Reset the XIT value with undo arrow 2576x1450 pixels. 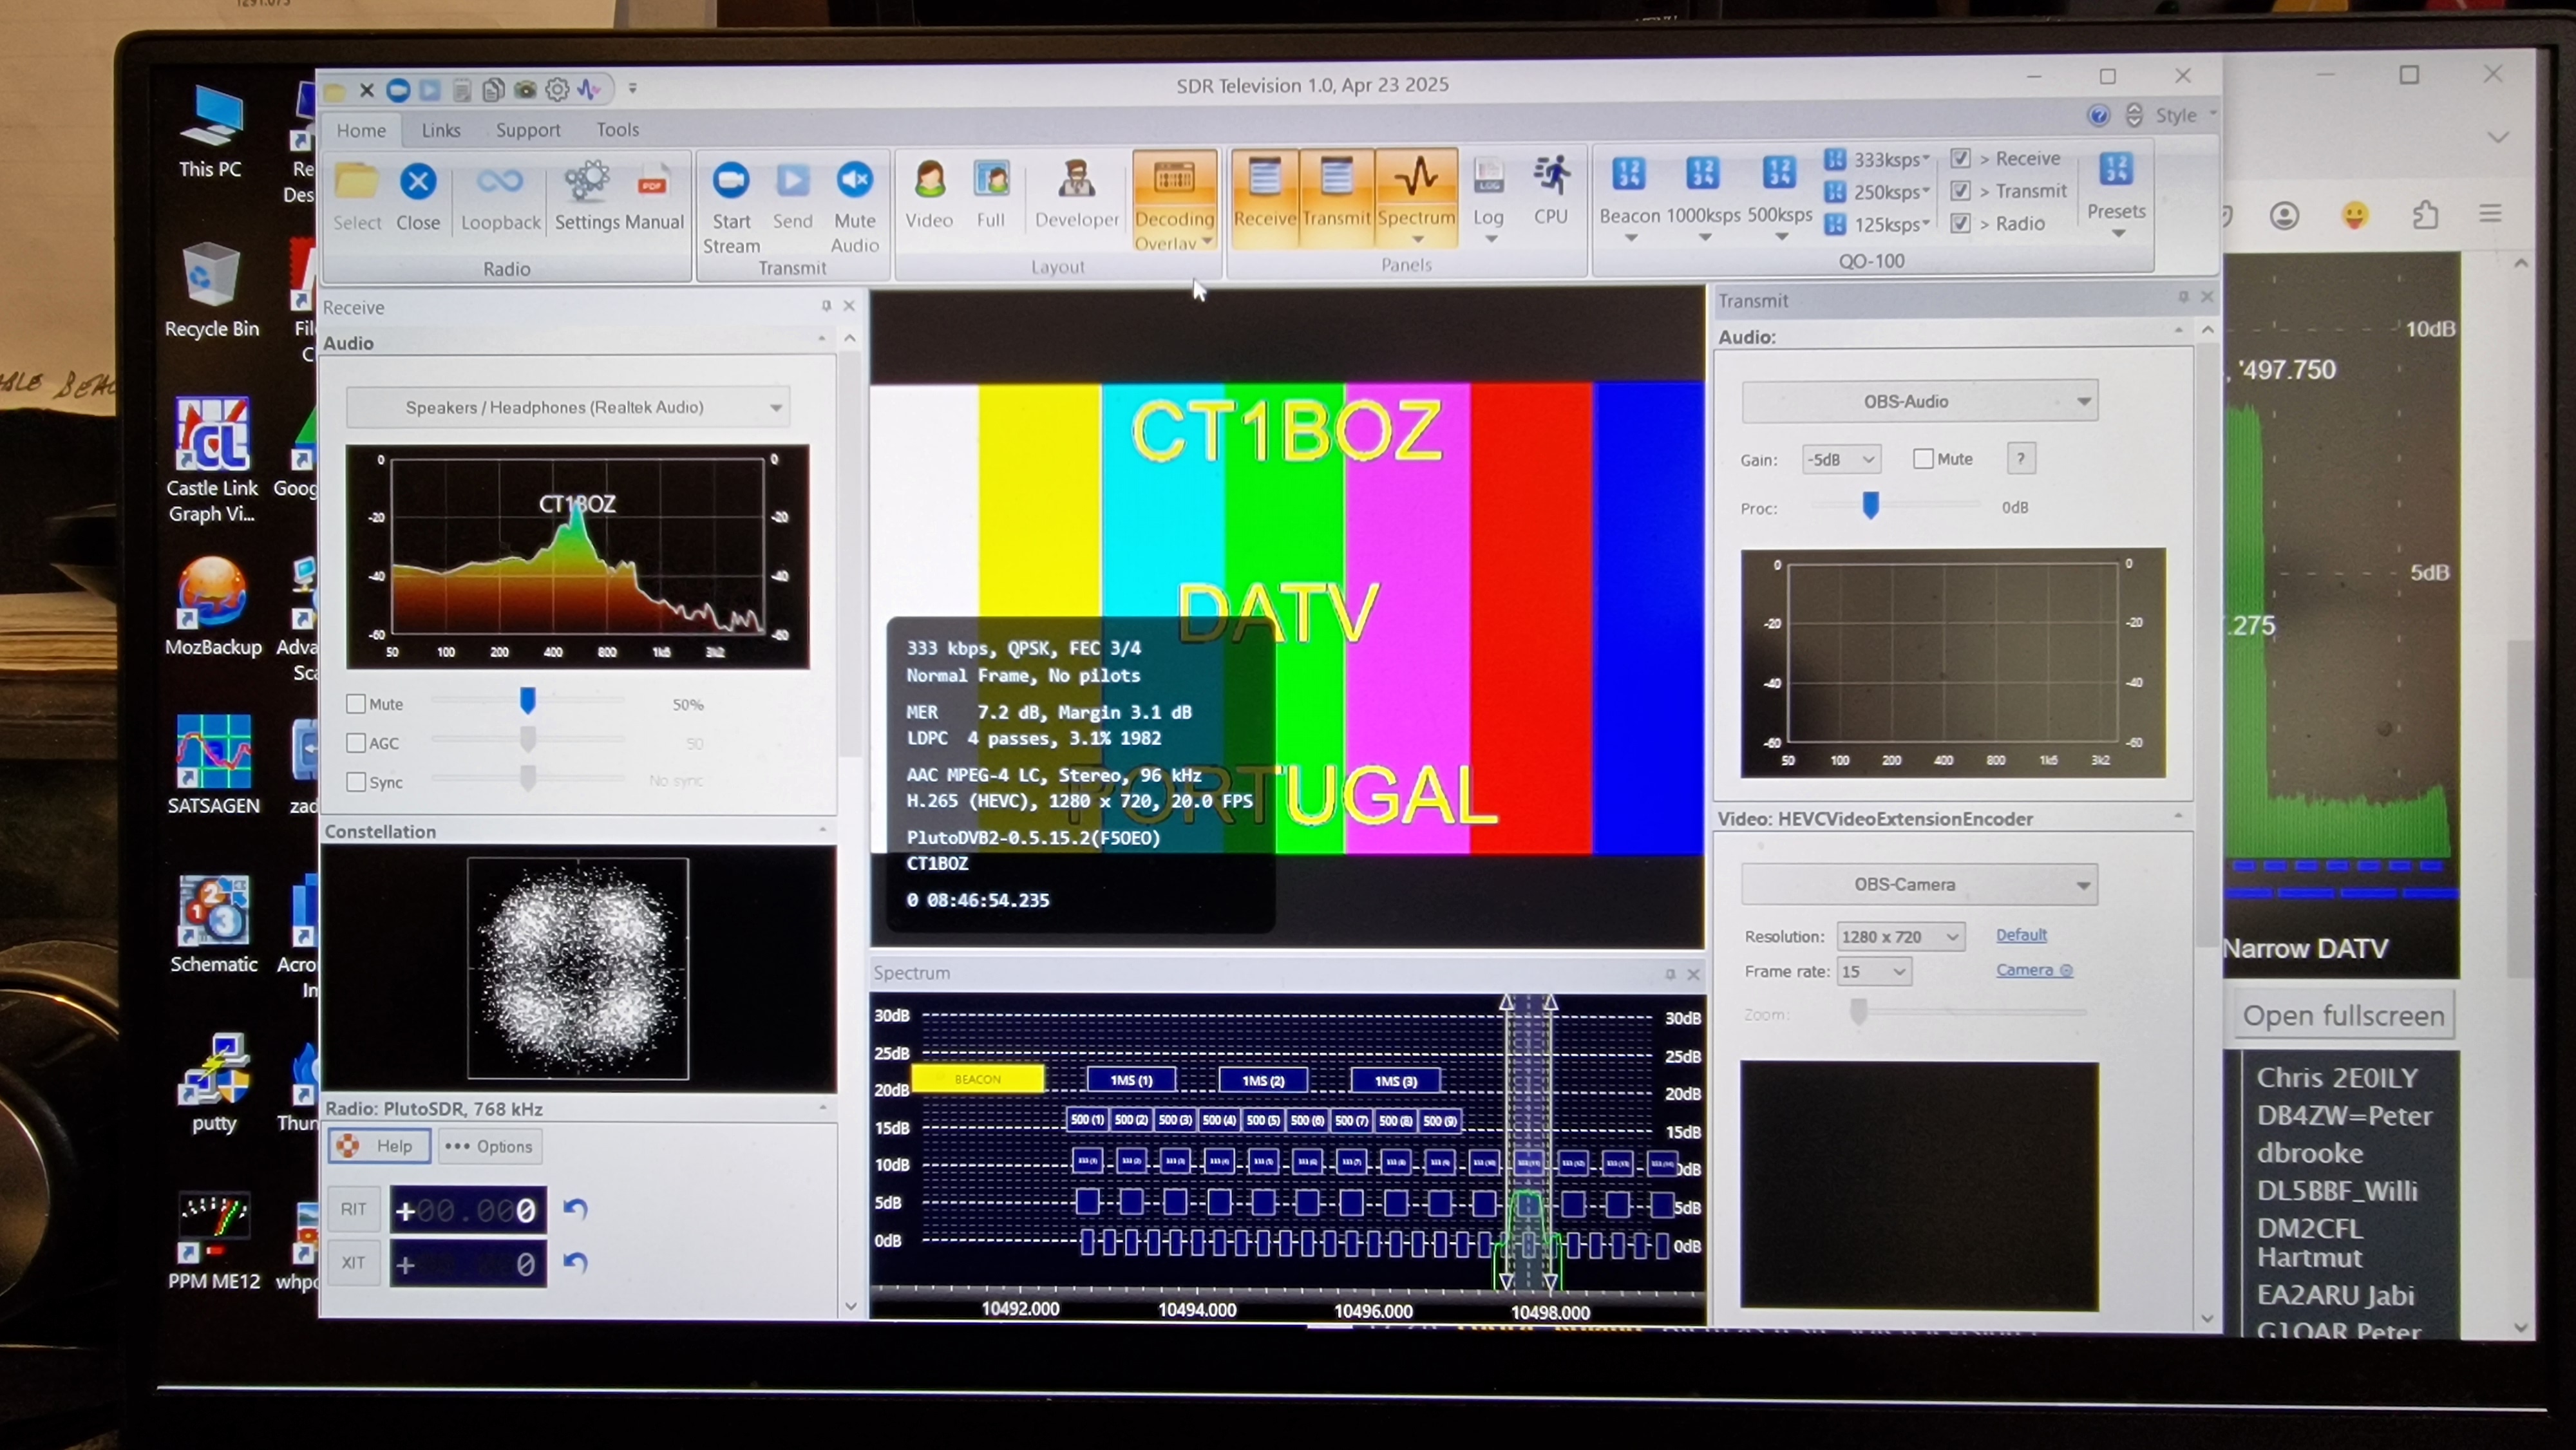(x=575, y=1262)
